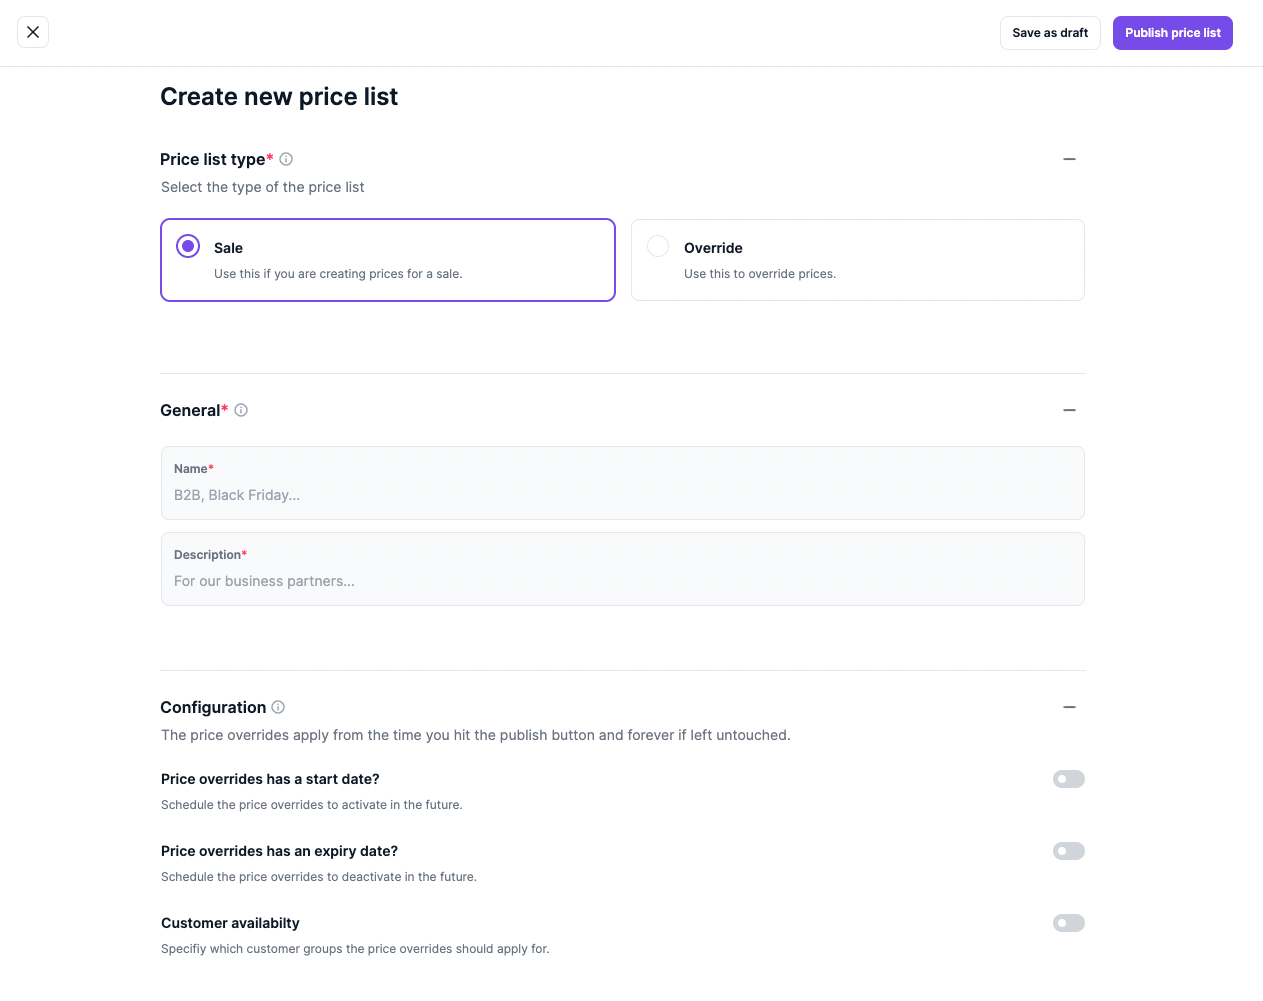Turn on the expiry date switch
Screen dimensions: 1263x1001
pyautogui.click(x=1068, y=851)
